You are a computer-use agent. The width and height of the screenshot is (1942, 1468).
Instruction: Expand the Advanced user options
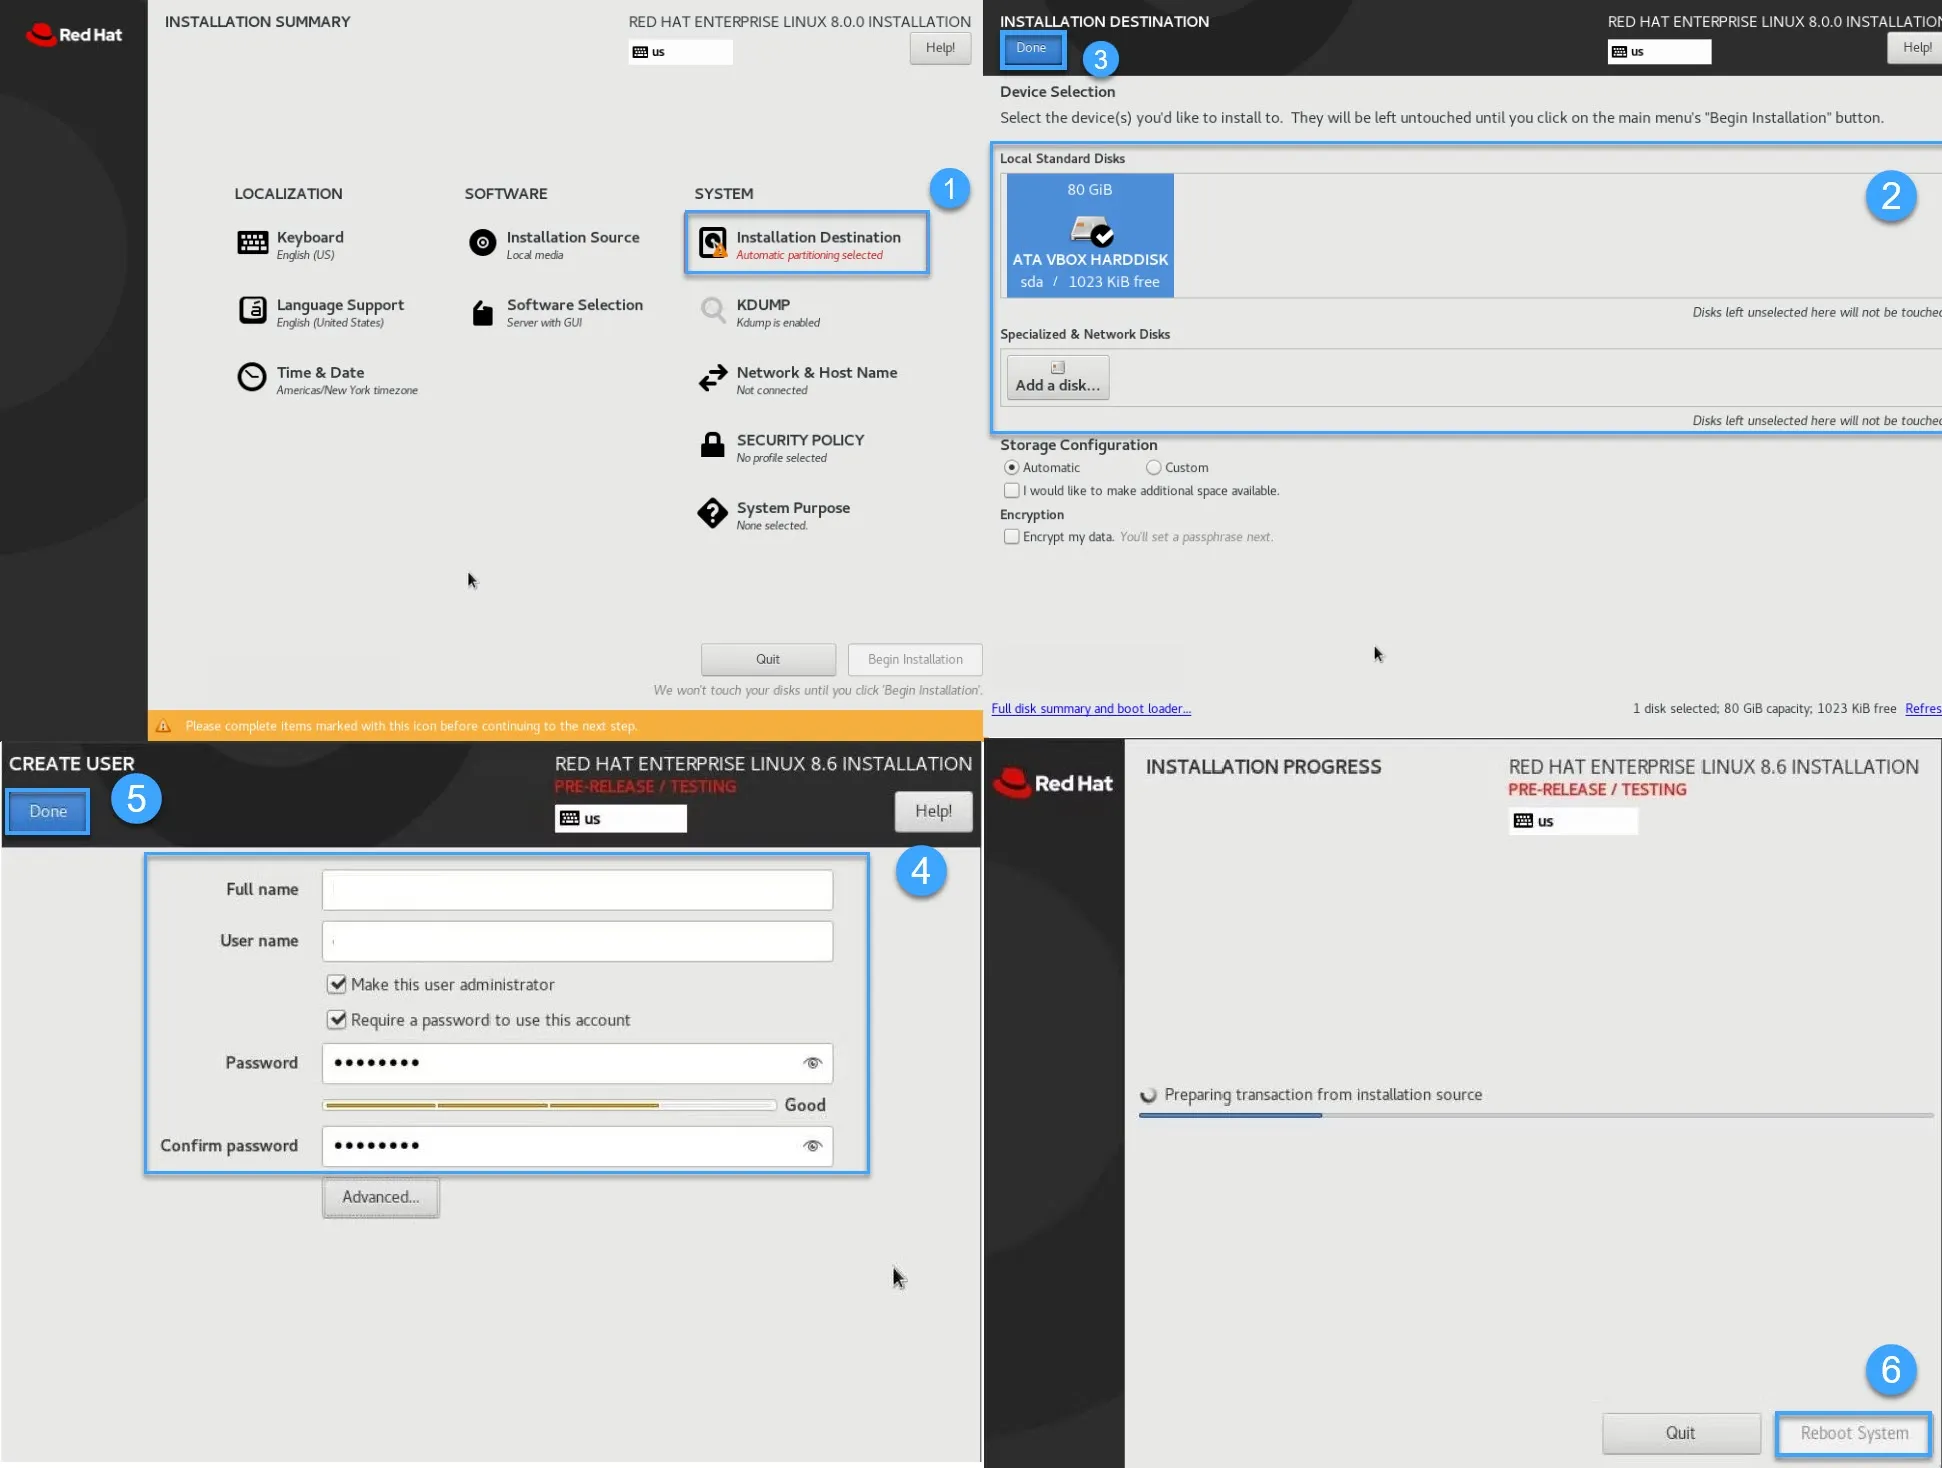380,1197
